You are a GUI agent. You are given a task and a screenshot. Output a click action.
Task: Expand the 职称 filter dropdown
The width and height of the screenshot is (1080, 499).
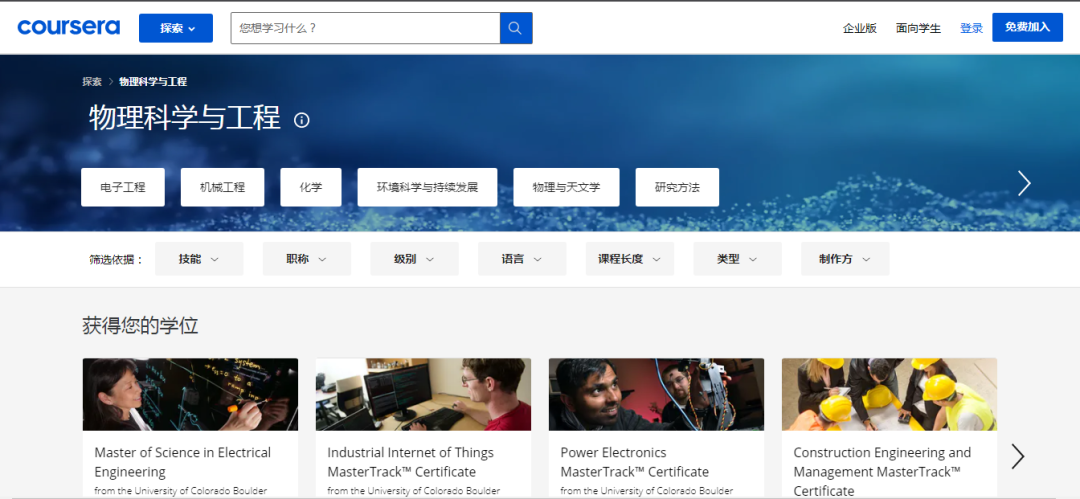[x=307, y=259]
